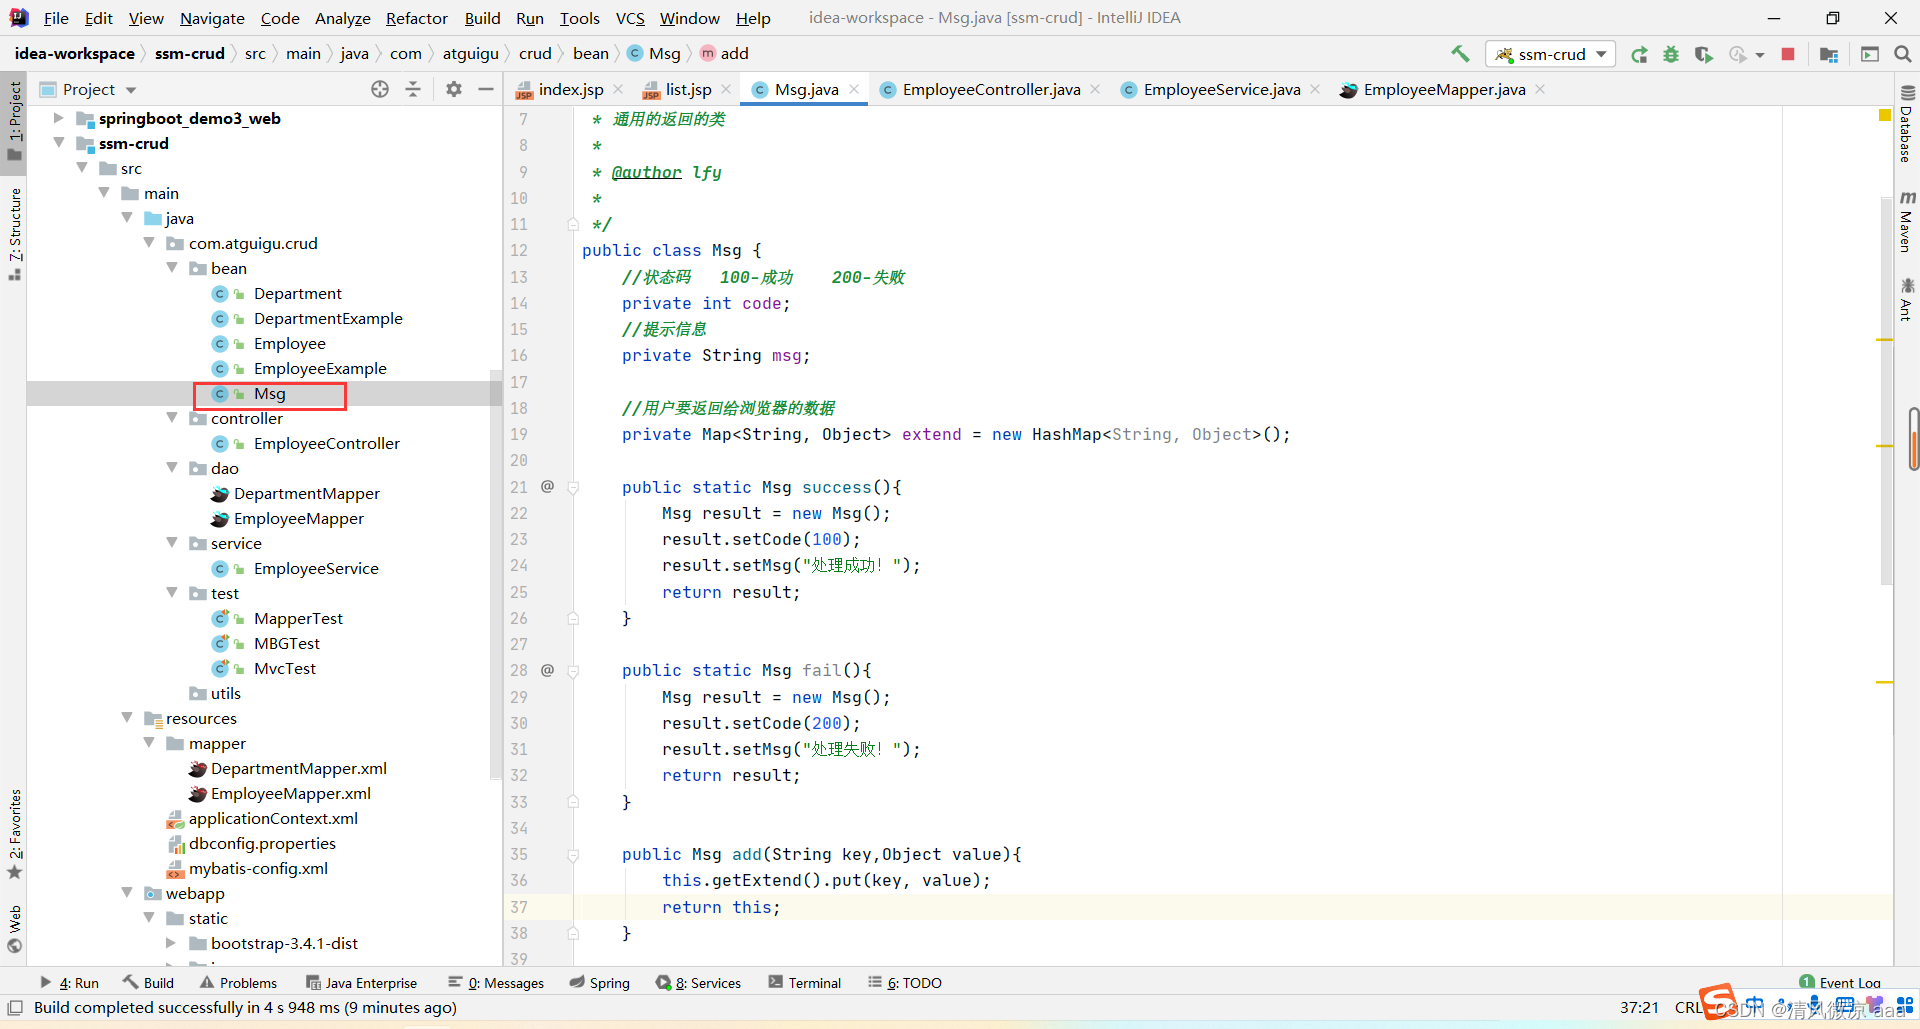Collapse the controller package
Image resolution: width=1920 pixels, height=1029 pixels.
172,418
